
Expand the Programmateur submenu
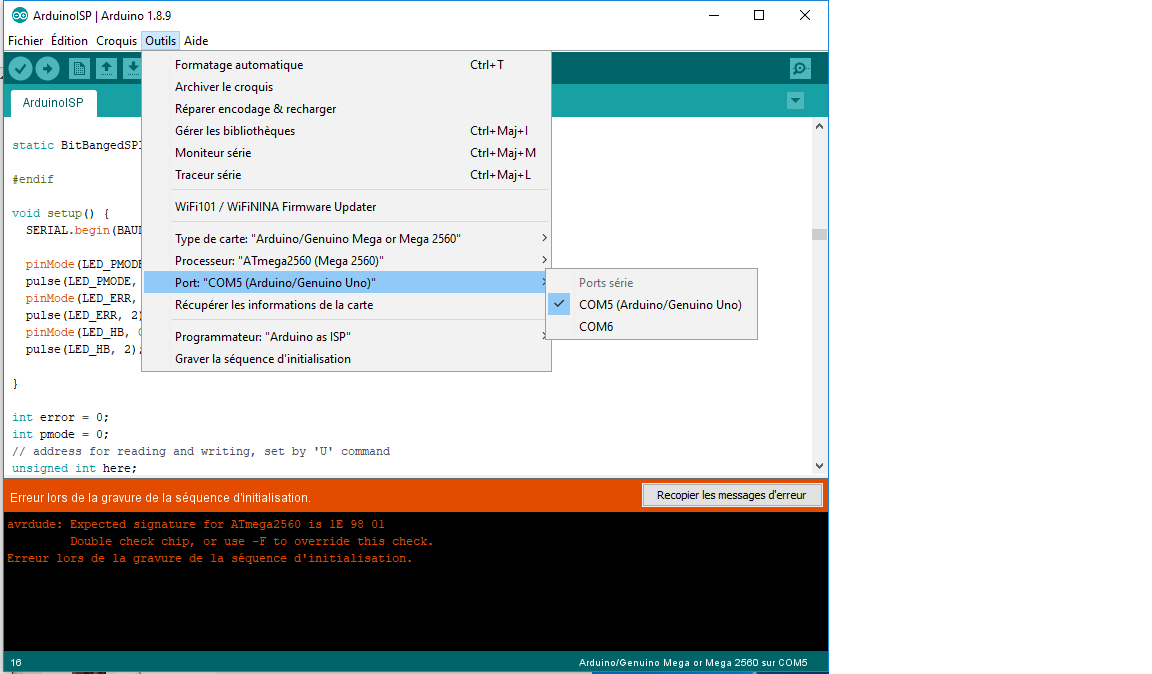coord(346,337)
